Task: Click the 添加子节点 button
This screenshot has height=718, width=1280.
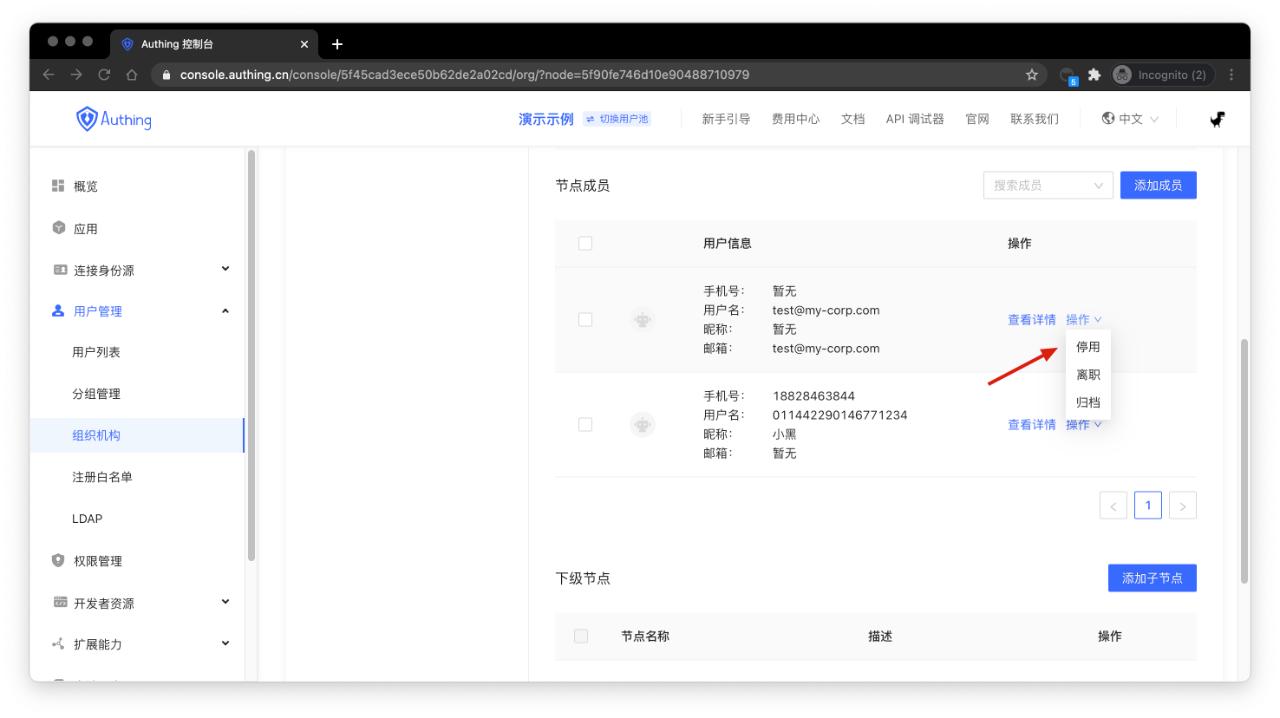Action: pos(1152,579)
